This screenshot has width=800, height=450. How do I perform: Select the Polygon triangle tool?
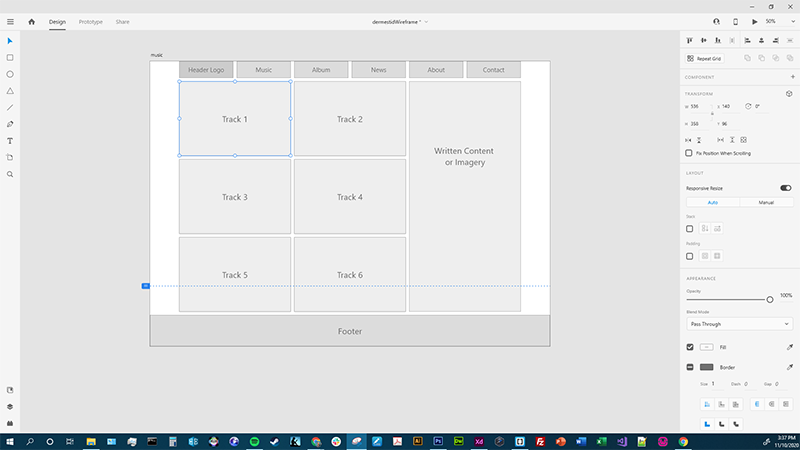10,91
